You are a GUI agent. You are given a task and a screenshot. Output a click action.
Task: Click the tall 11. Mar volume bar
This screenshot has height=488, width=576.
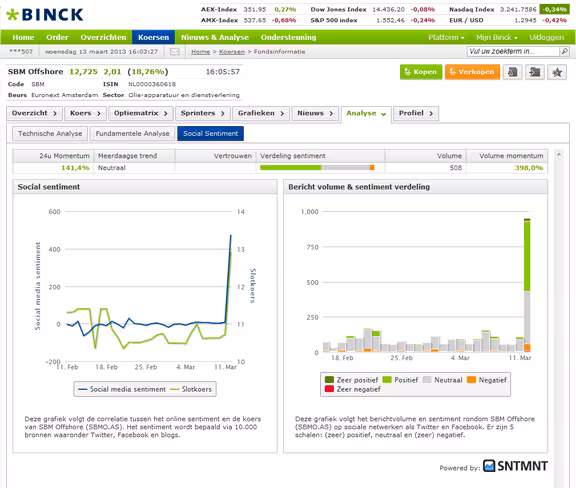pos(527,285)
